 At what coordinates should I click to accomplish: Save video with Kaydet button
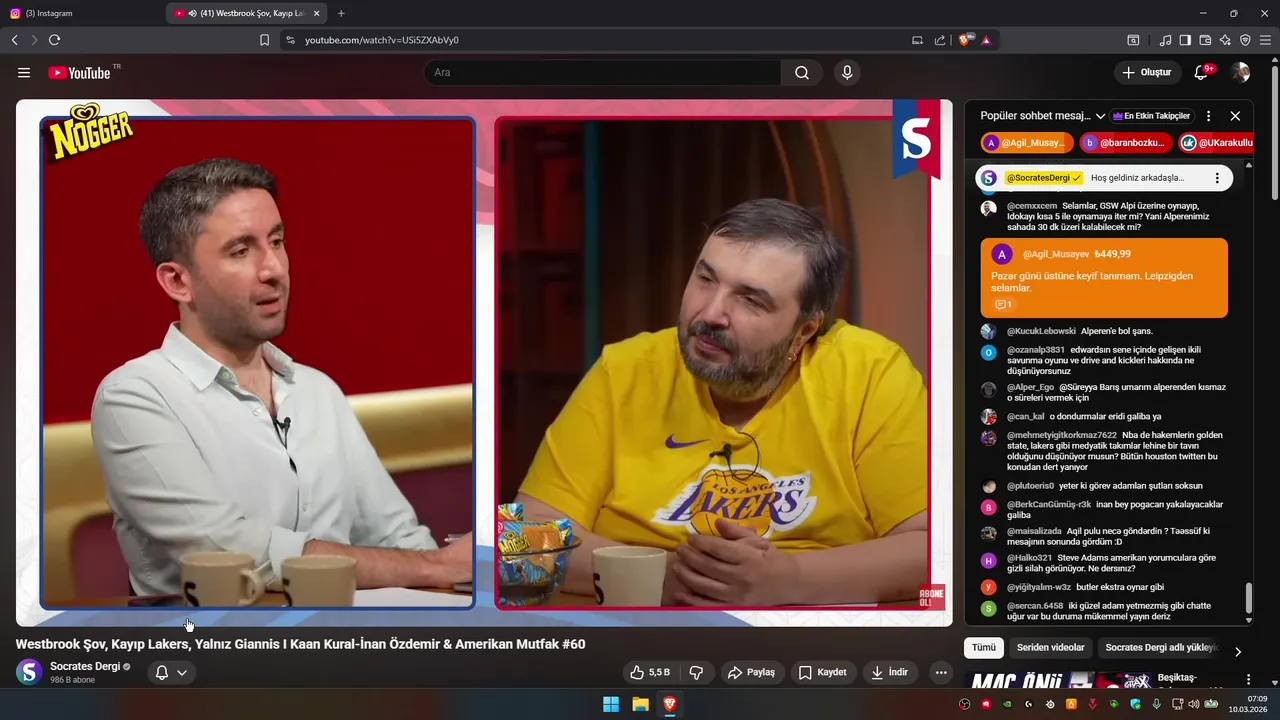[x=822, y=672]
